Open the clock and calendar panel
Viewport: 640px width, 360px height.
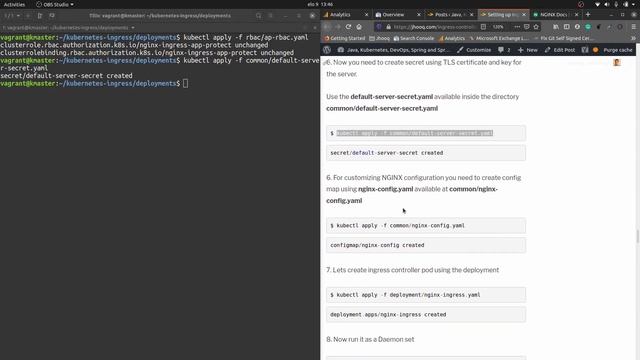320,4
